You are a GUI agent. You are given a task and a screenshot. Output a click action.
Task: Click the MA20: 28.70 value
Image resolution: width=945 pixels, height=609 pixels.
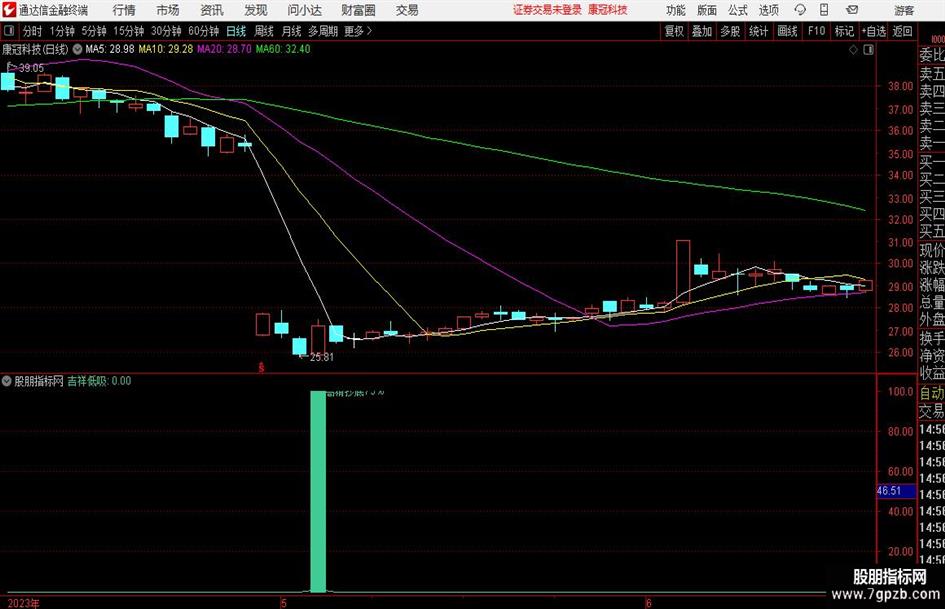point(224,49)
